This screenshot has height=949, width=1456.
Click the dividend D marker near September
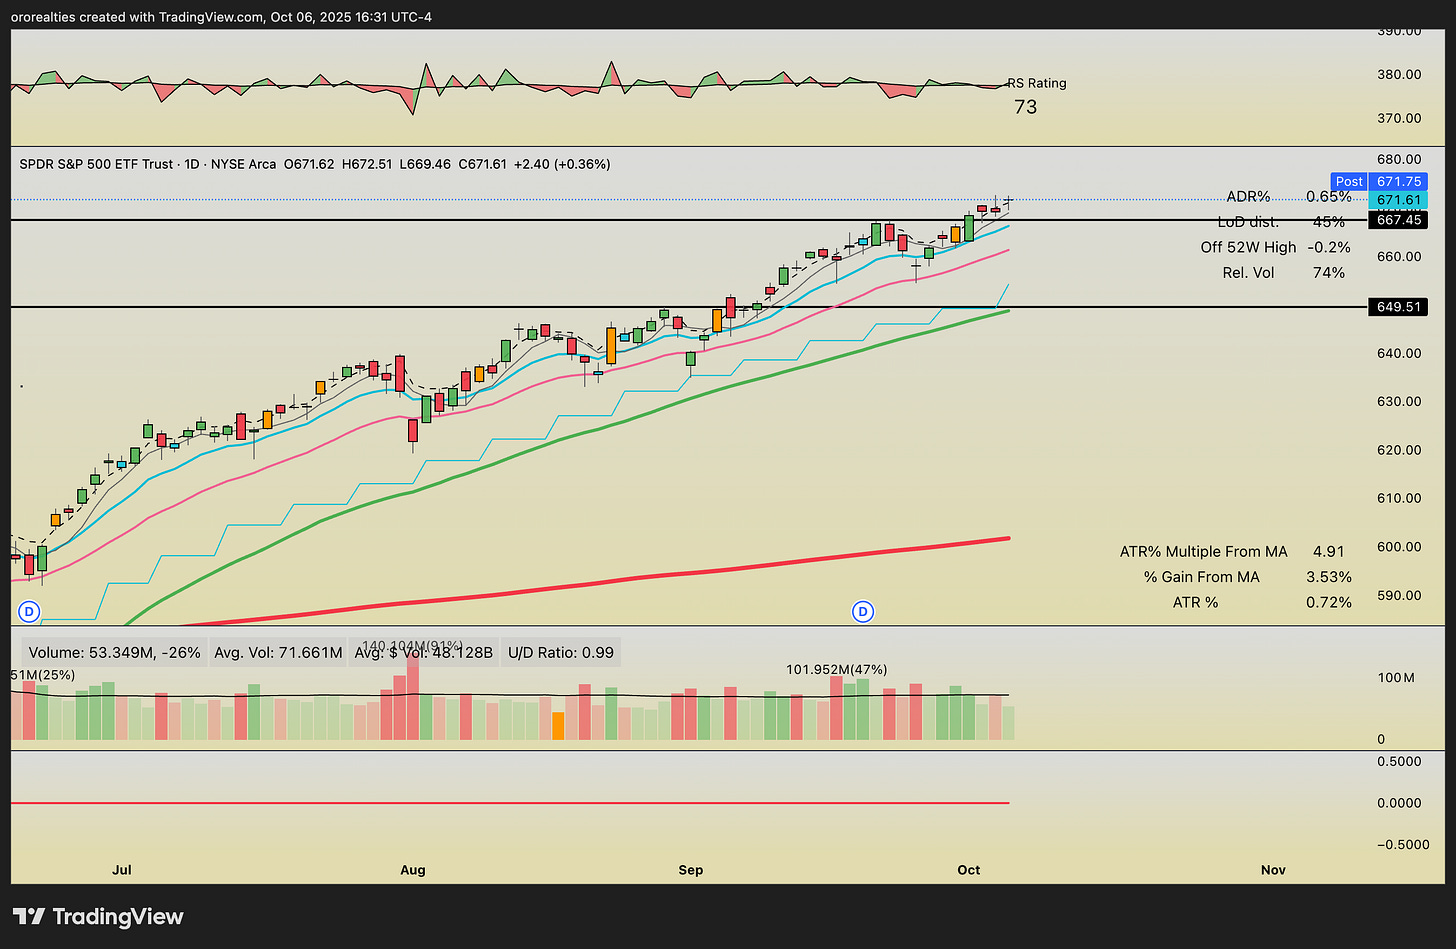coord(862,611)
